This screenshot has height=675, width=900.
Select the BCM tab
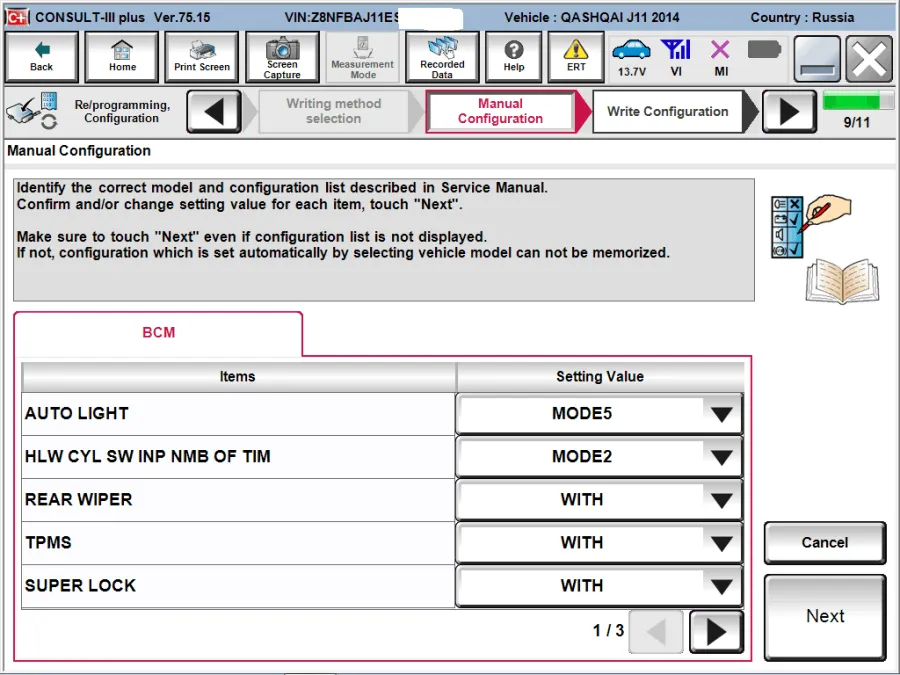[x=158, y=333]
